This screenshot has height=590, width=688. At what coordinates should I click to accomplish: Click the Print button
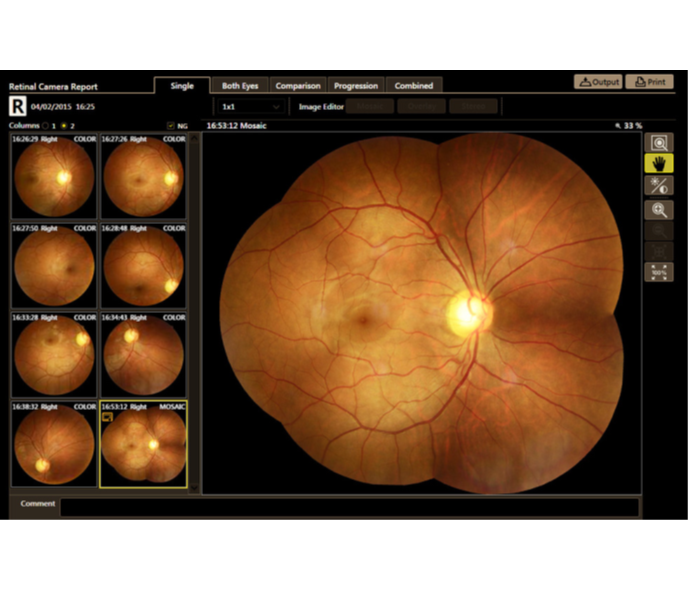pyautogui.click(x=649, y=82)
